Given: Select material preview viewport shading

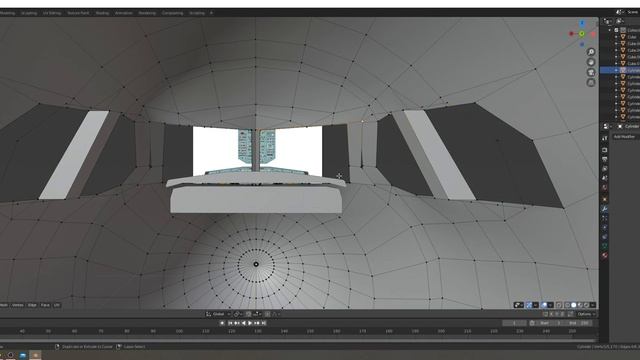Looking at the screenshot, I should click(x=580, y=305).
